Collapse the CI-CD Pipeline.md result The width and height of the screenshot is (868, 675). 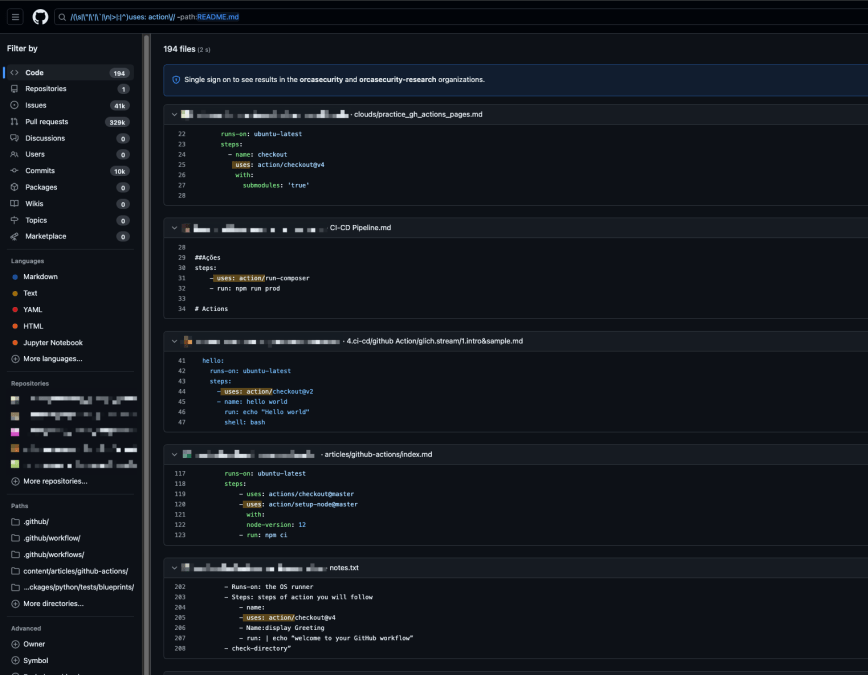pyautogui.click(x=174, y=228)
